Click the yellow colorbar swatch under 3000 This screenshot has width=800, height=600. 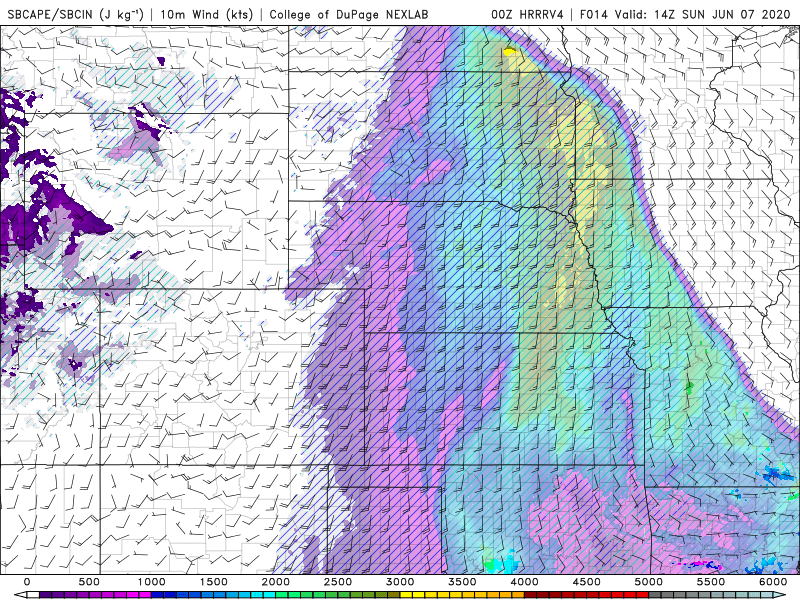tap(407, 595)
